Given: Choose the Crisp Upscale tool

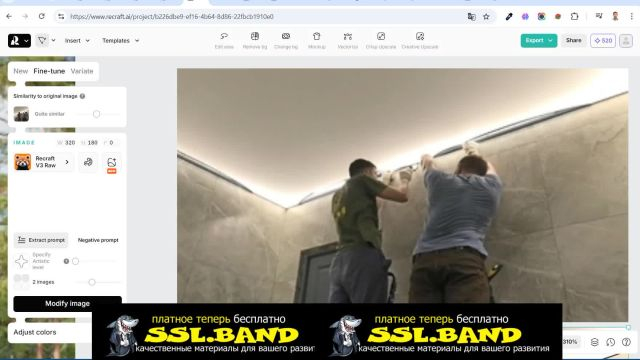Looking at the screenshot, I should [x=381, y=40].
